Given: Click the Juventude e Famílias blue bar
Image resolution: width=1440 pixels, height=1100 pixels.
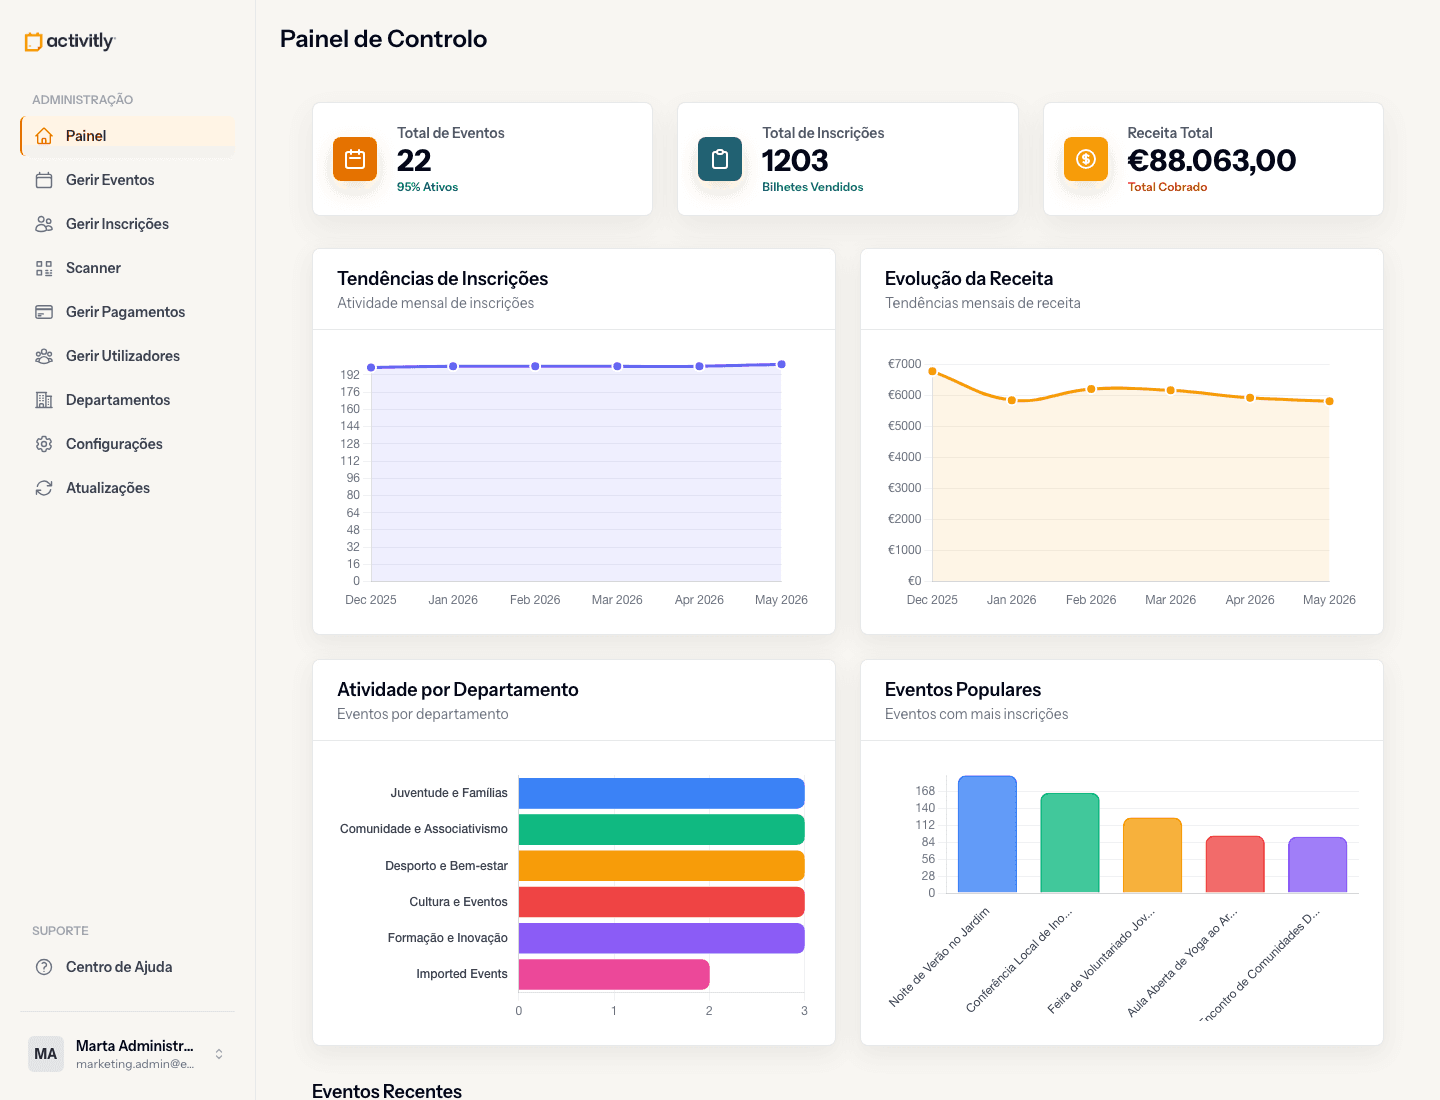Looking at the screenshot, I should (x=661, y=793).
